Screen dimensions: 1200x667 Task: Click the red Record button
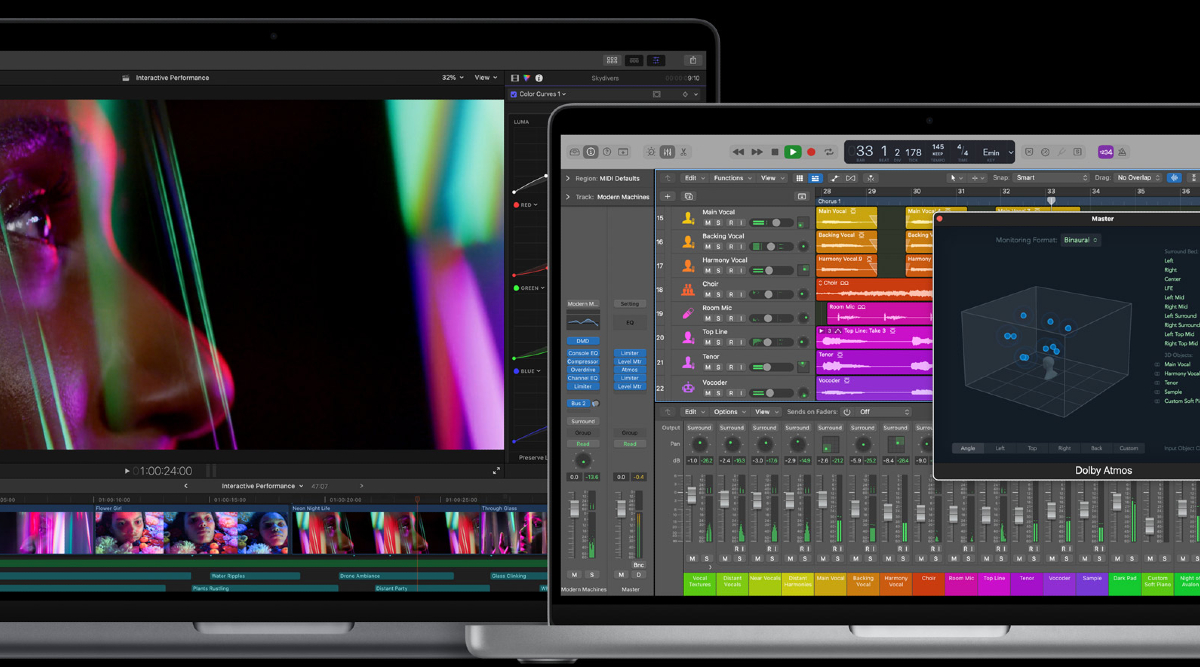(811, 152)
